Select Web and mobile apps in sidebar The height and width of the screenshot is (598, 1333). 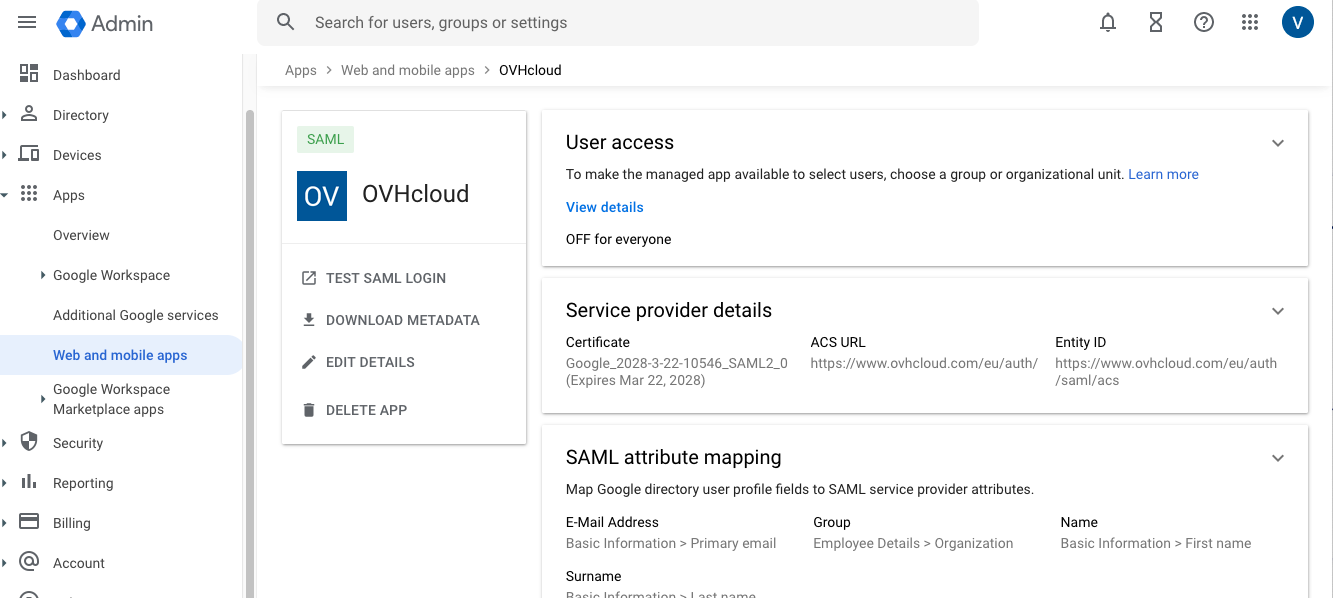(120, 355)
